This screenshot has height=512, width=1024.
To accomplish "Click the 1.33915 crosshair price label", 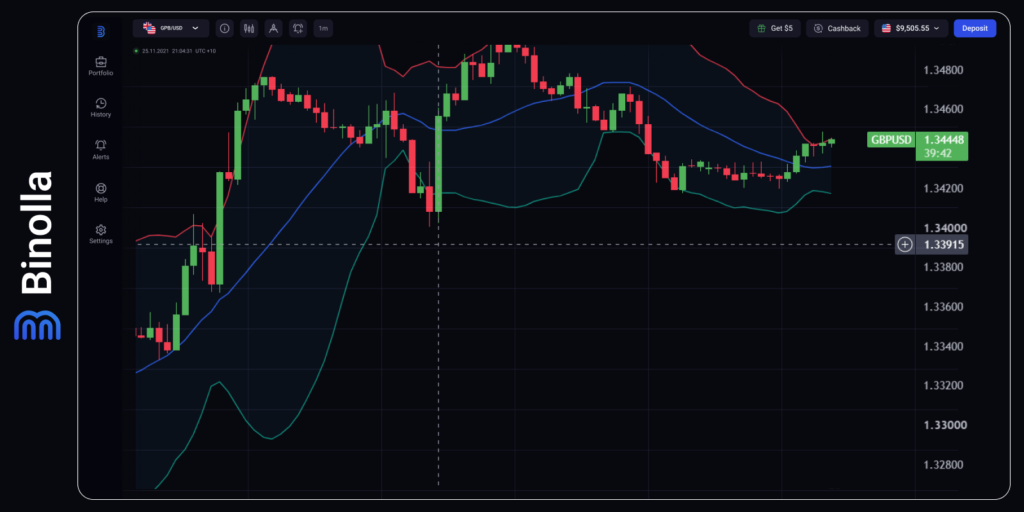I will point(942,245).
